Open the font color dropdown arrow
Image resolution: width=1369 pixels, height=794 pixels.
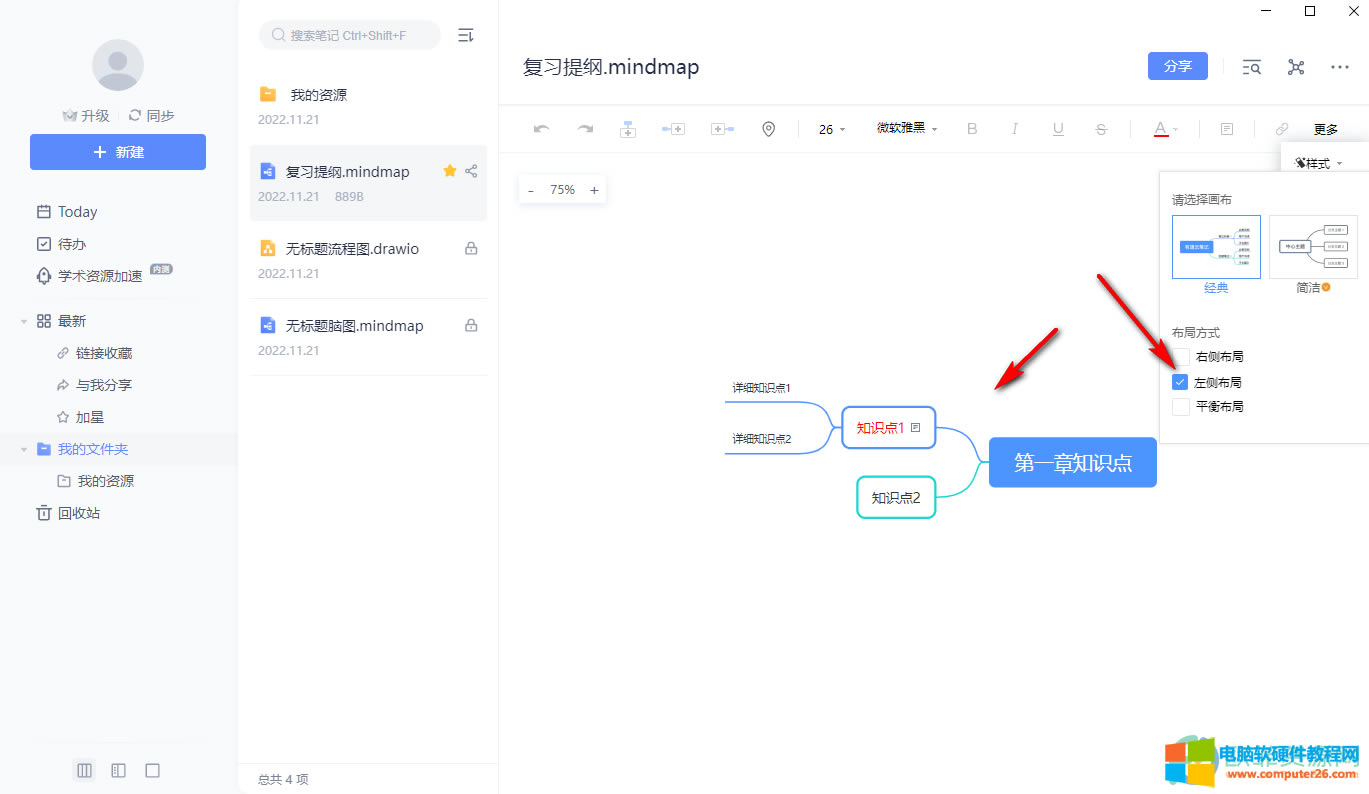pos(1176,129)
